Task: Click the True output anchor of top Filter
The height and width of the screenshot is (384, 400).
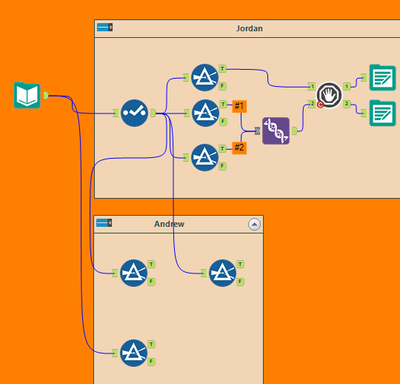Action: coord(222,69)
